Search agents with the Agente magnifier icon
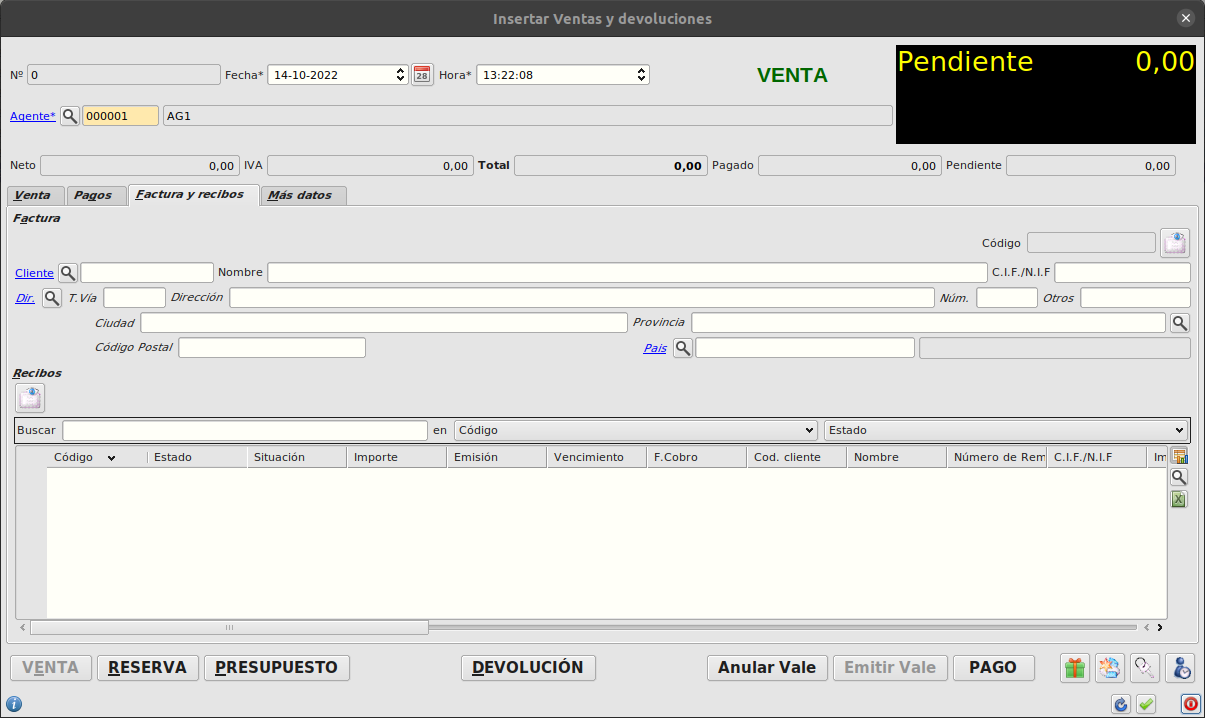 coord(70,116)
